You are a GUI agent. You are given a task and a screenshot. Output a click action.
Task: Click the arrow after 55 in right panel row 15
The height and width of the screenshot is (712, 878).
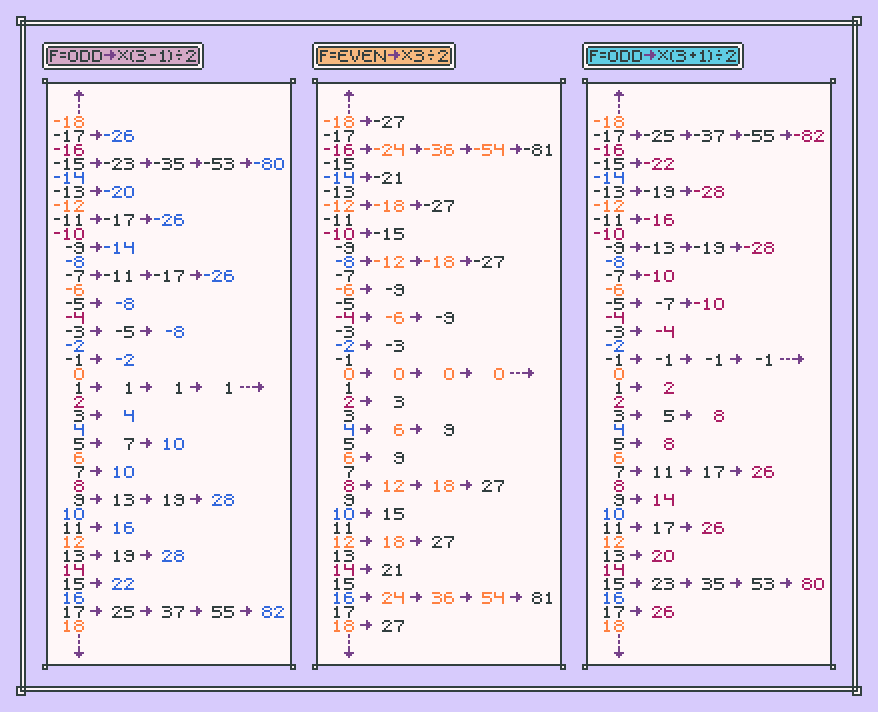pyautogui.click(x=786, y=584)
